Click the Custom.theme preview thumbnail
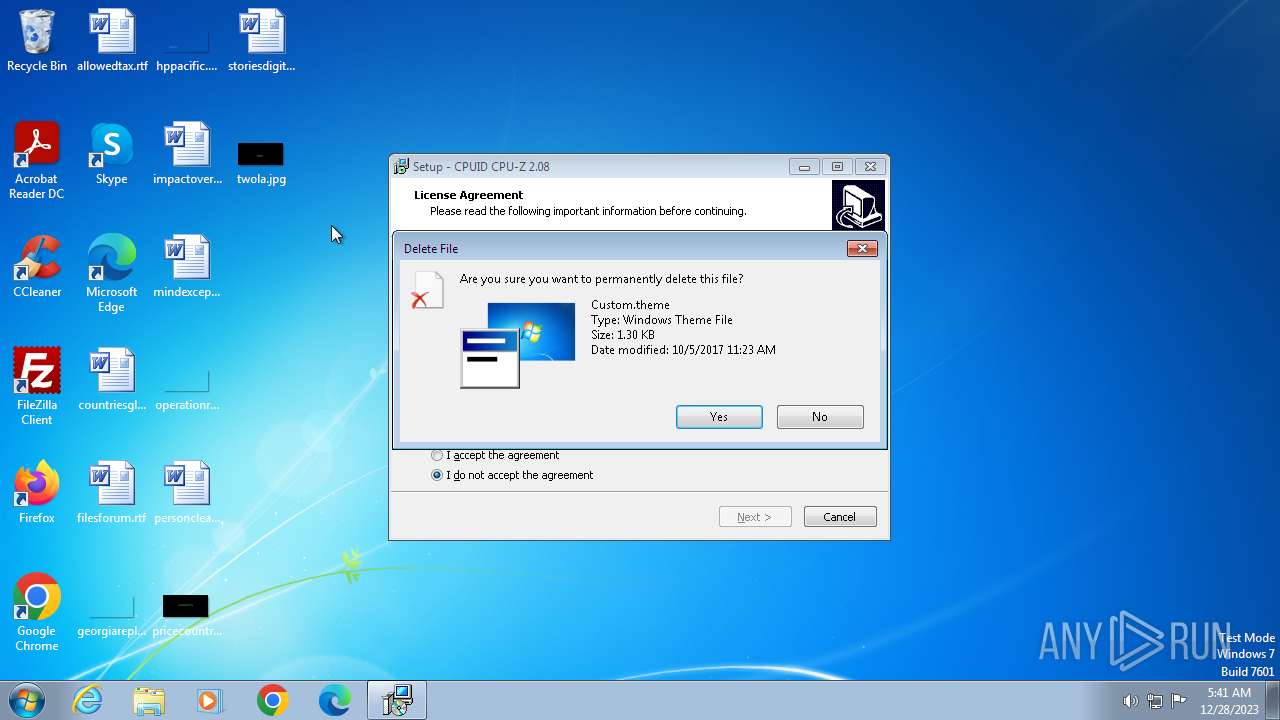Viewport: 1280px width, 720px height. (x=518, y=345)
